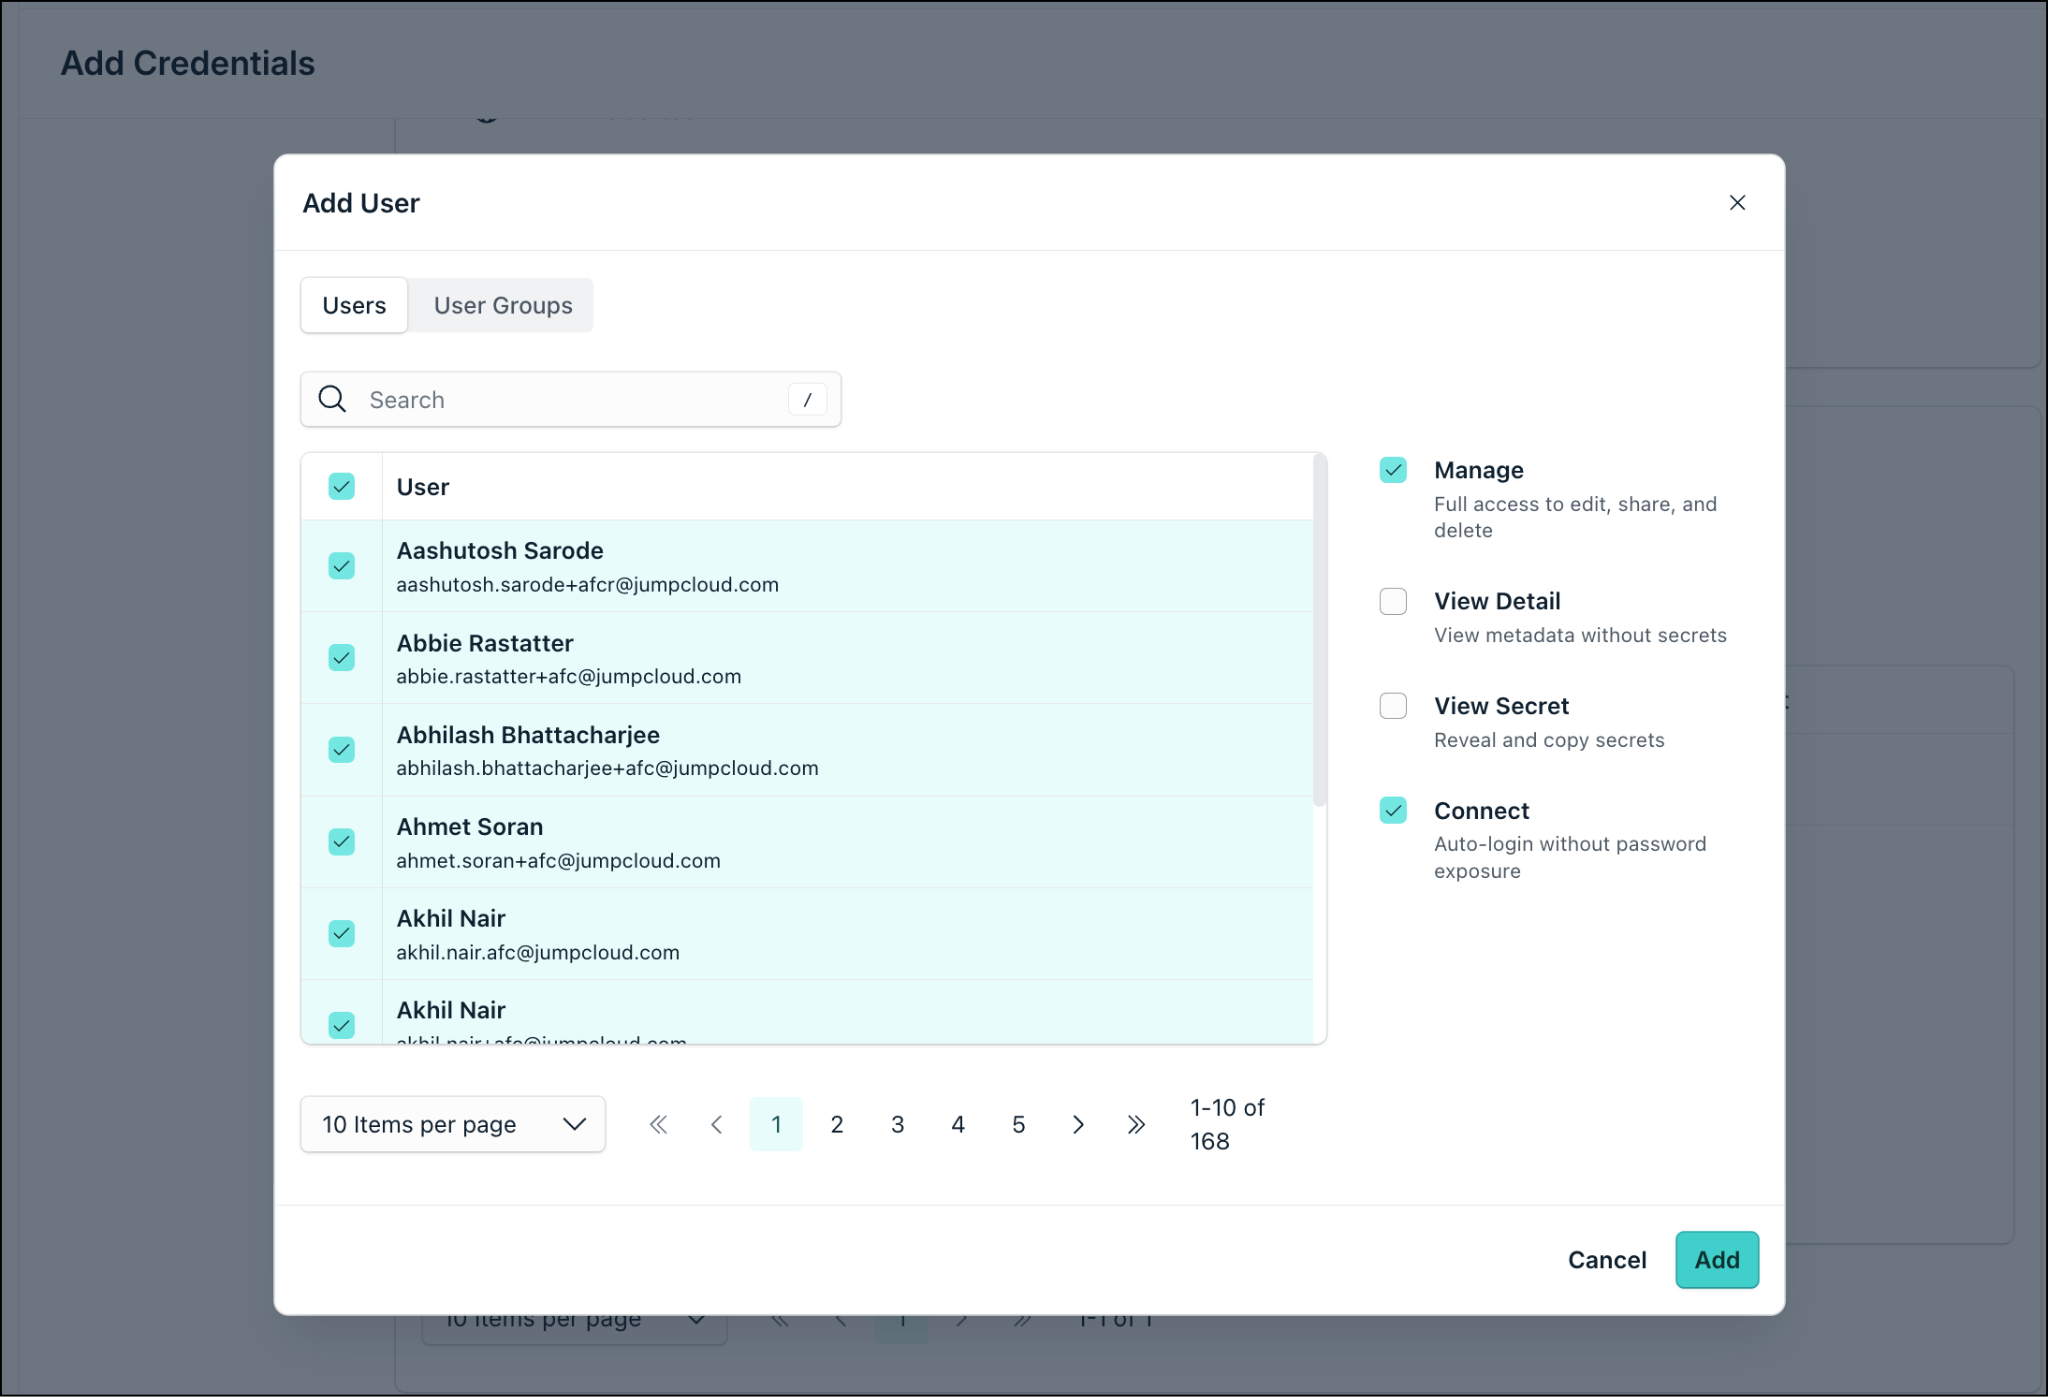Select the Aashutosh Sarode name text
The width and height of the screenshot is (2048, 1397).
tap(500, 551)
